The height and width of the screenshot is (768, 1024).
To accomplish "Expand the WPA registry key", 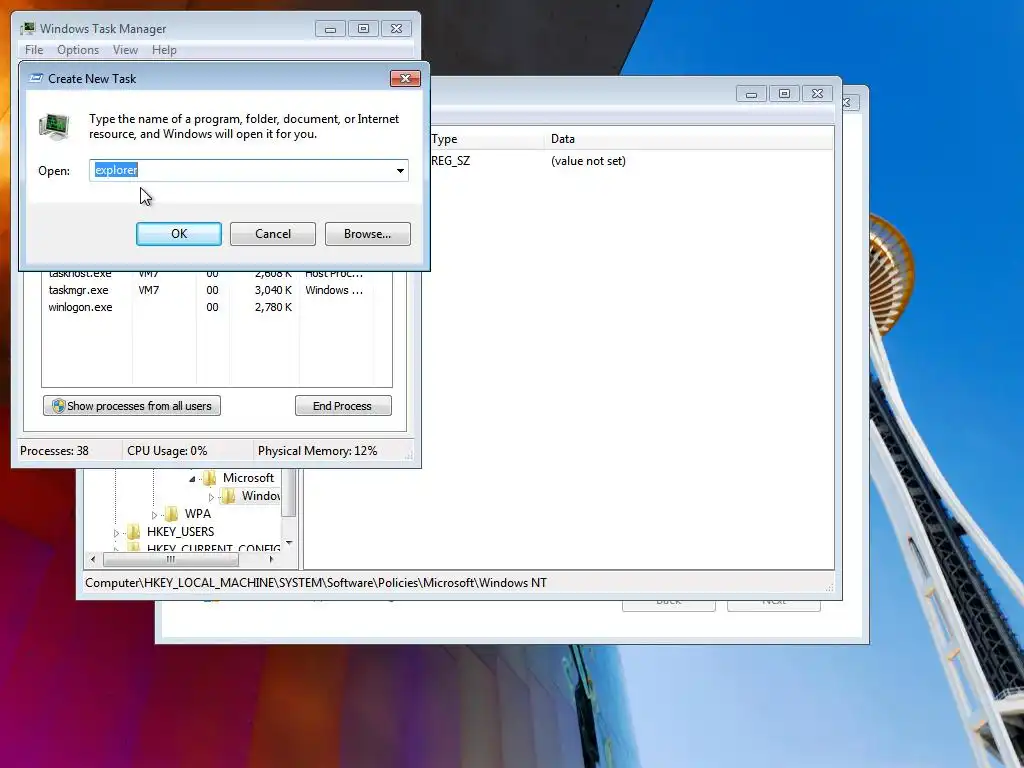I will [x=155, y=515].
